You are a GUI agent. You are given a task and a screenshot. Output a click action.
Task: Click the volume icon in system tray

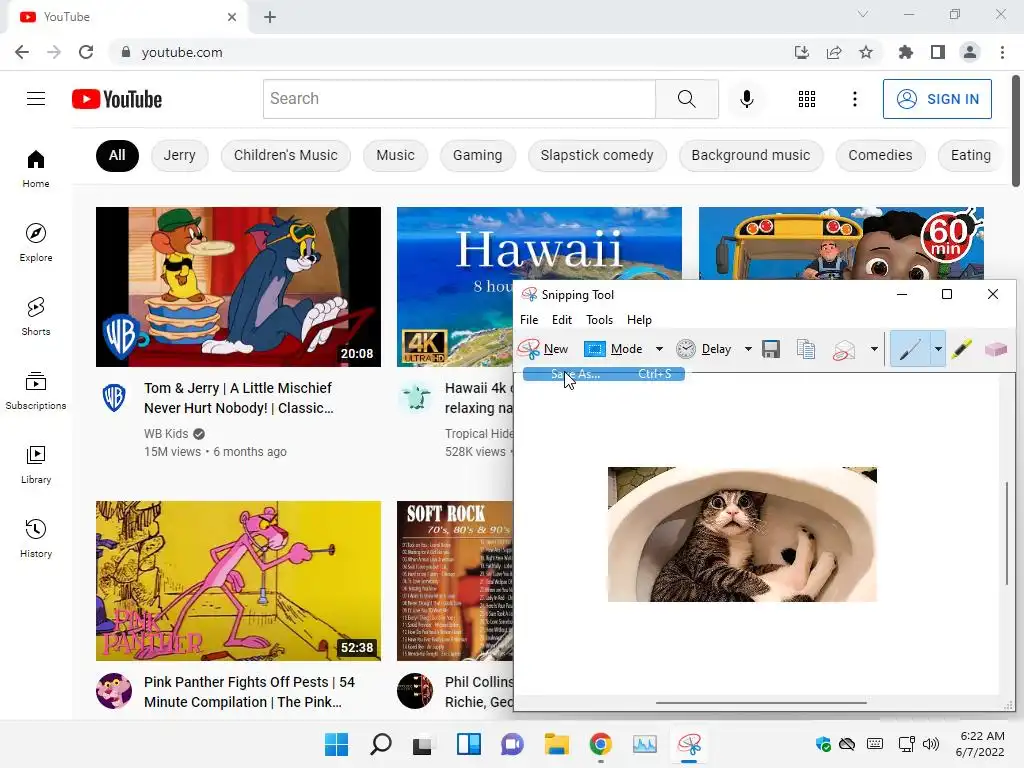tap(931, 744)
